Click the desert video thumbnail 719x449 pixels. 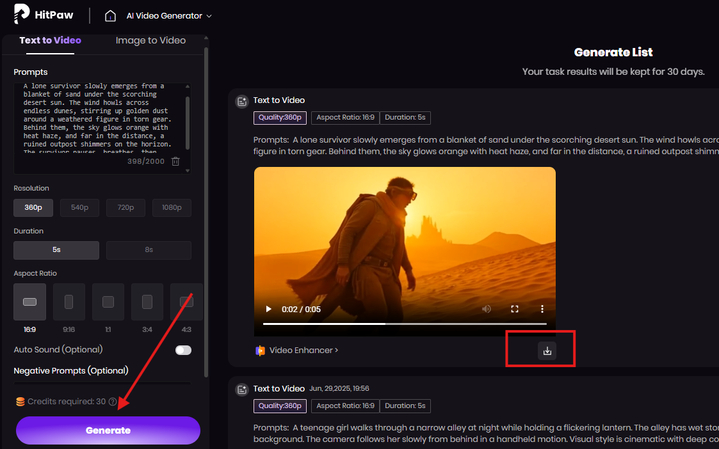pyautogui.click(x=404, y=251)
